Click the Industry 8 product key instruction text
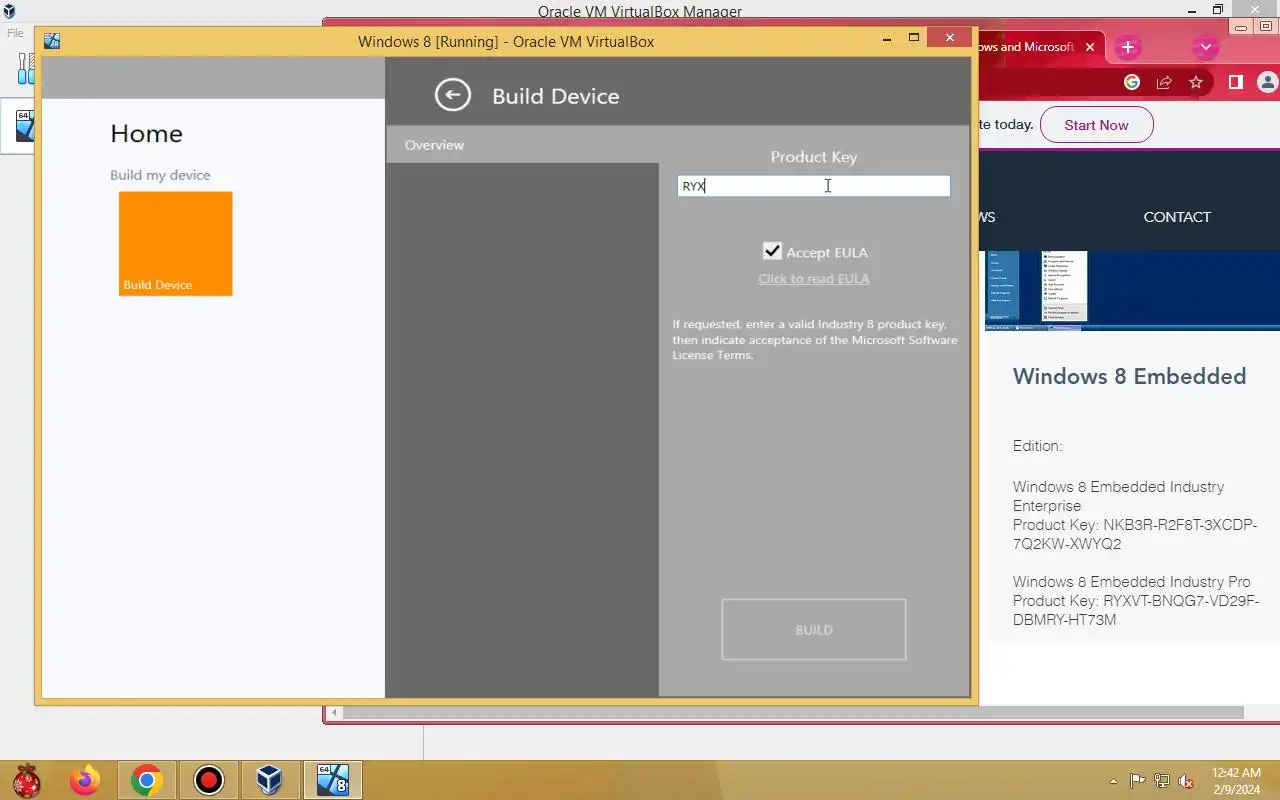The height and width of the screenshot is (800, 1280). click(x=815, y=340)
